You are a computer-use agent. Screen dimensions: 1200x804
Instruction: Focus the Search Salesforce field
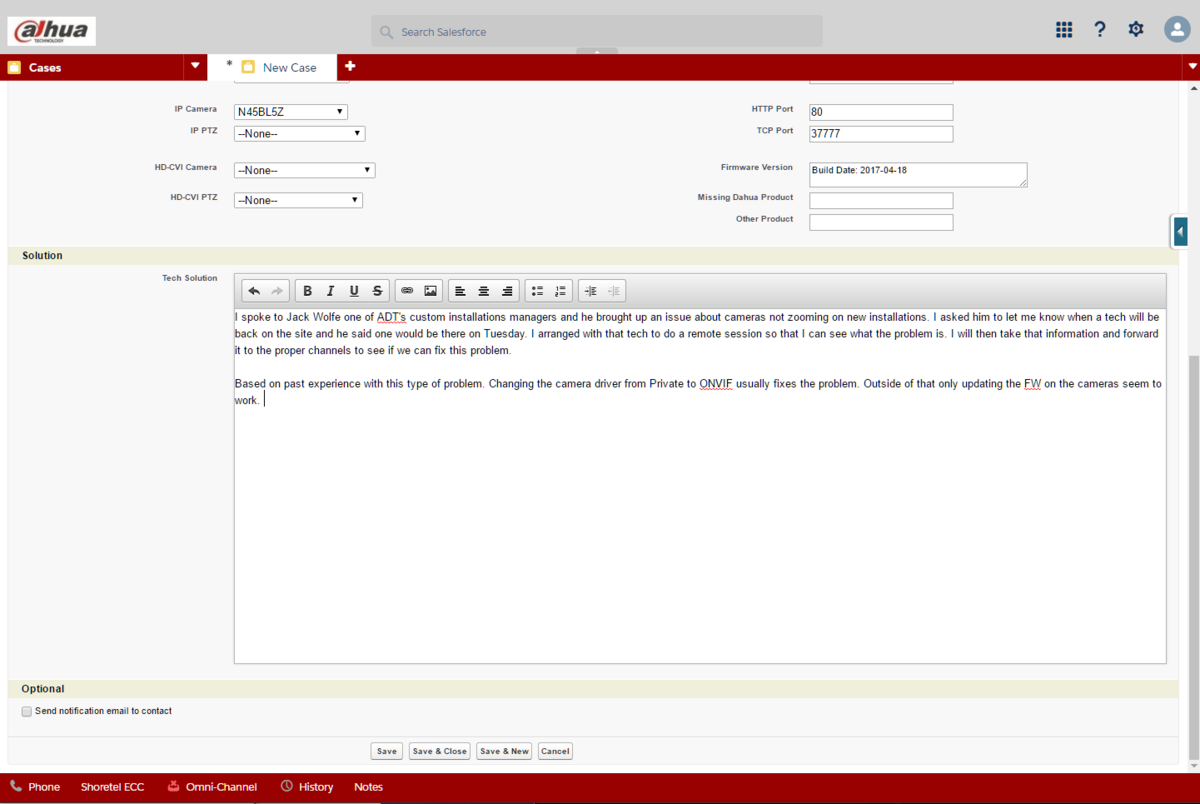point(597,31)
